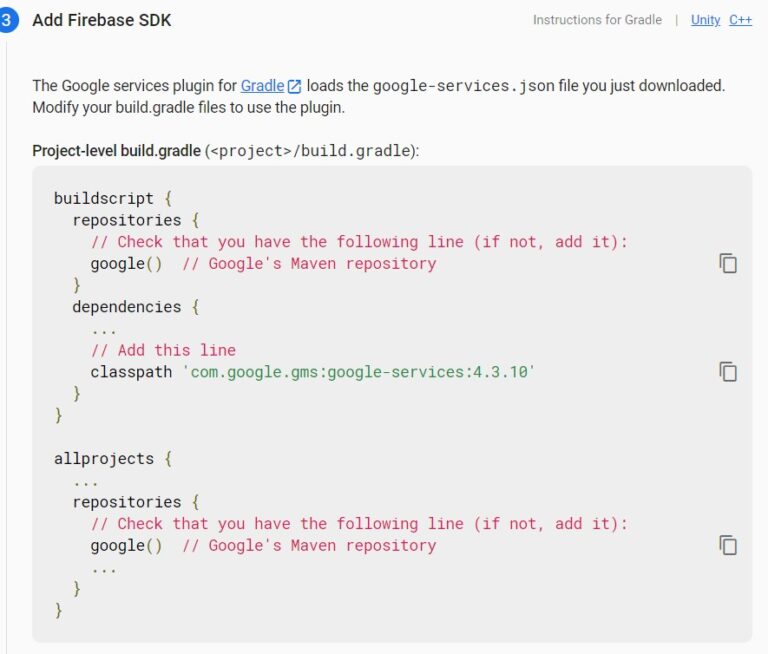This screenshot has width=768, height=654.
Task: Copy the first google() repository line
Action: click(x=728, y=264)
